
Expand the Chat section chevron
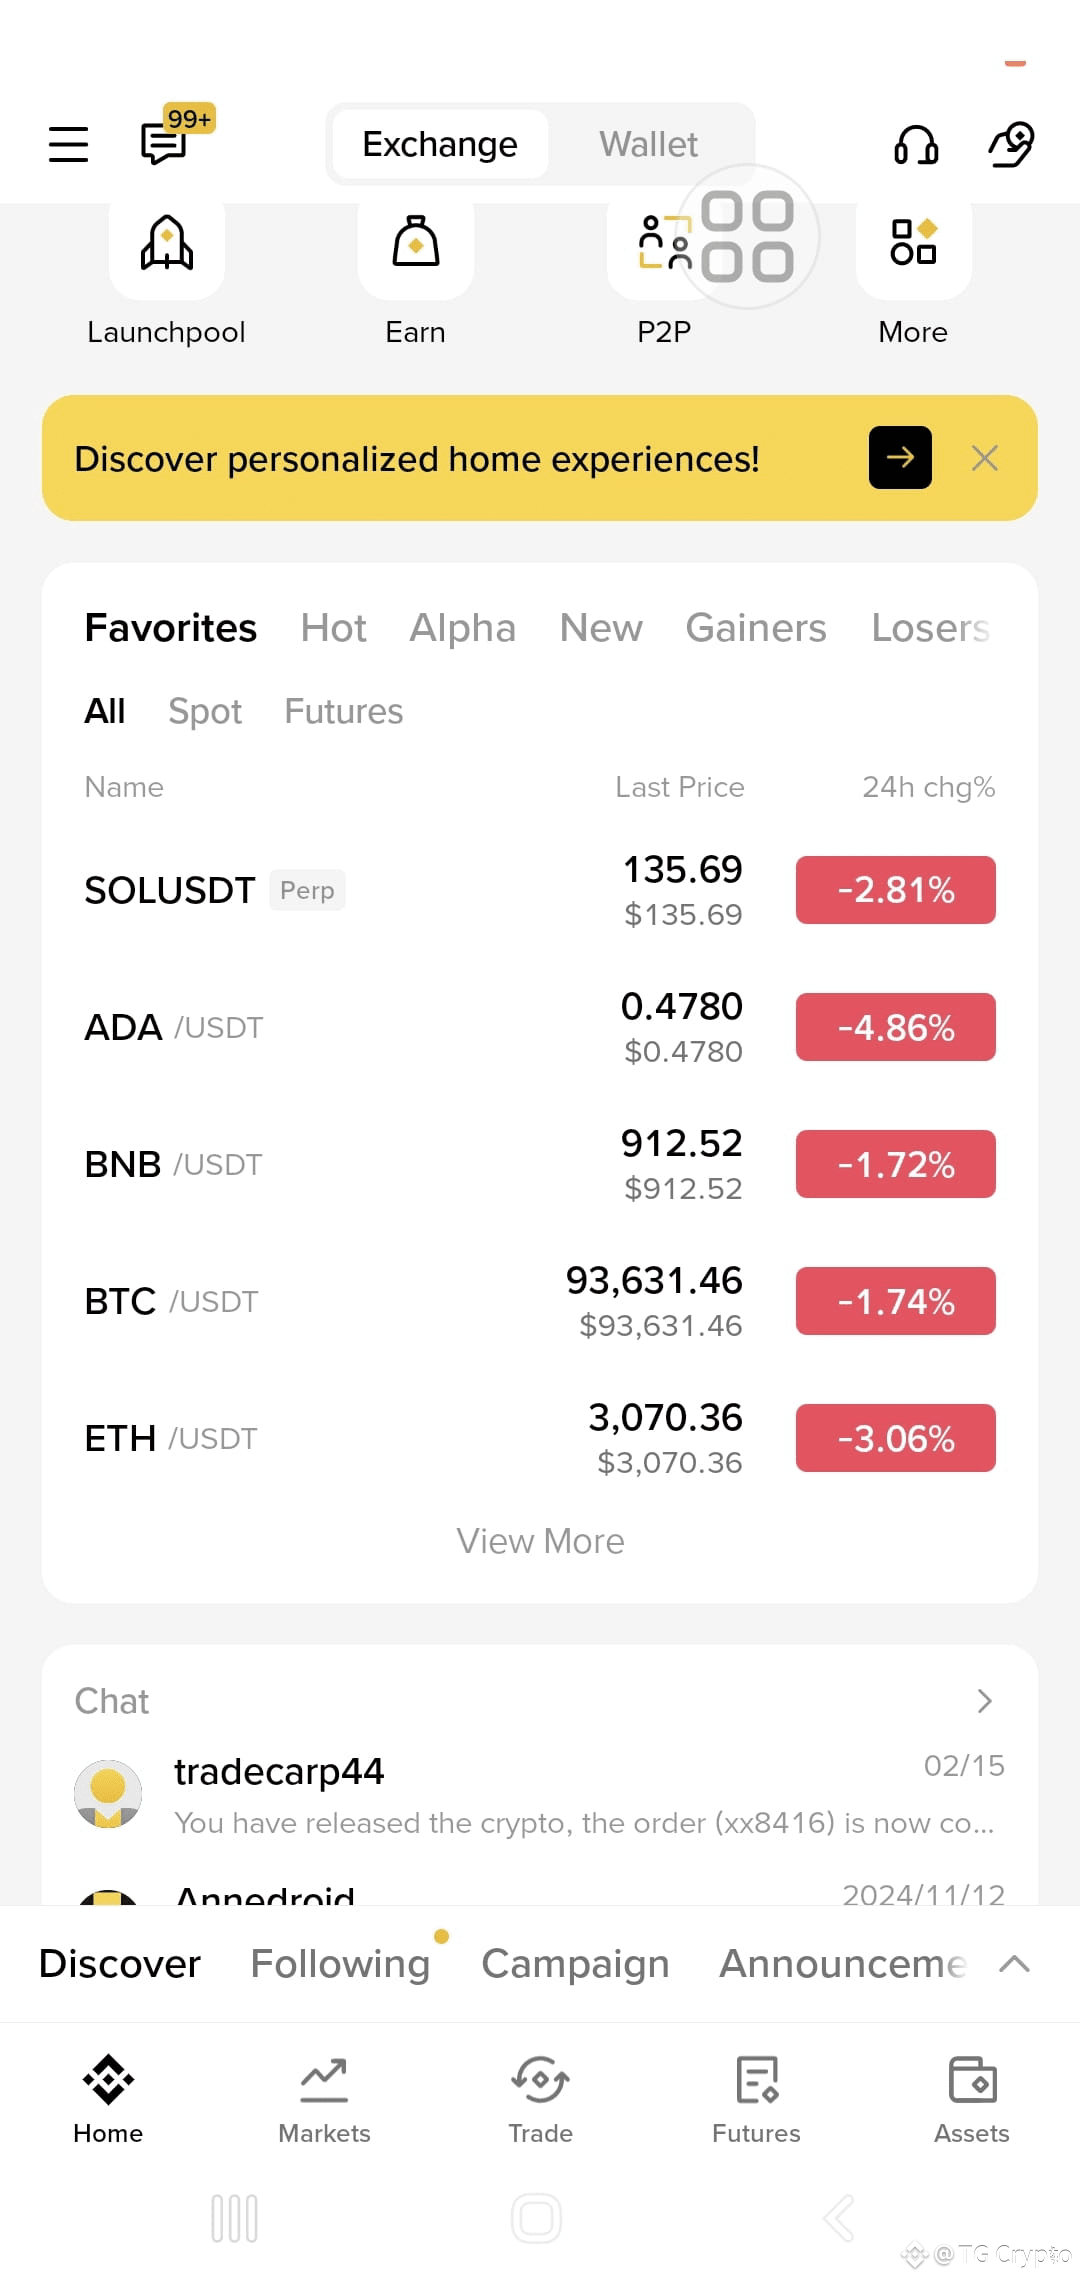984,1701
